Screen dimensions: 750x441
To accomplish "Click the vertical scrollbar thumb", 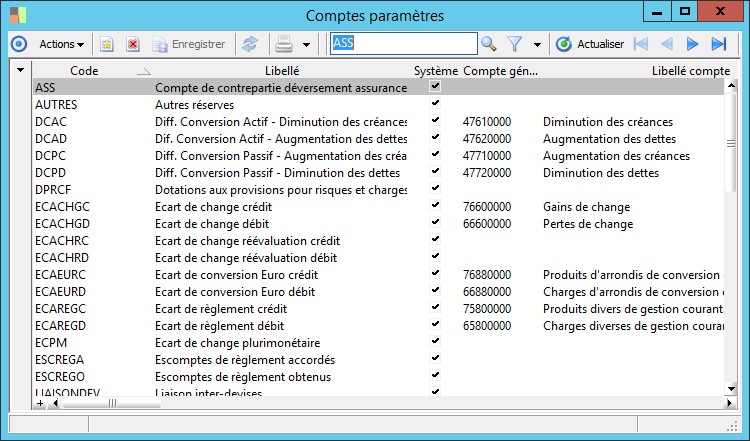I will click(731, 143).
